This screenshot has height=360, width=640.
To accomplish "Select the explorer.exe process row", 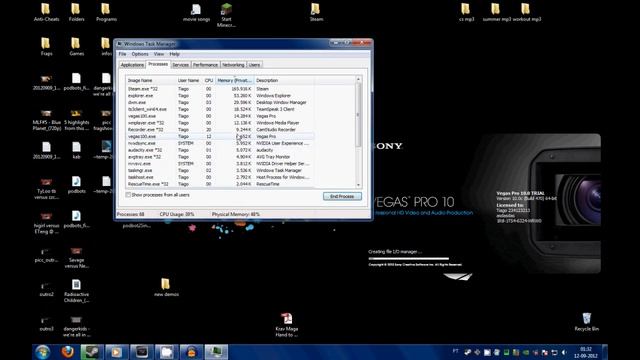I will [x=220, y=96].
